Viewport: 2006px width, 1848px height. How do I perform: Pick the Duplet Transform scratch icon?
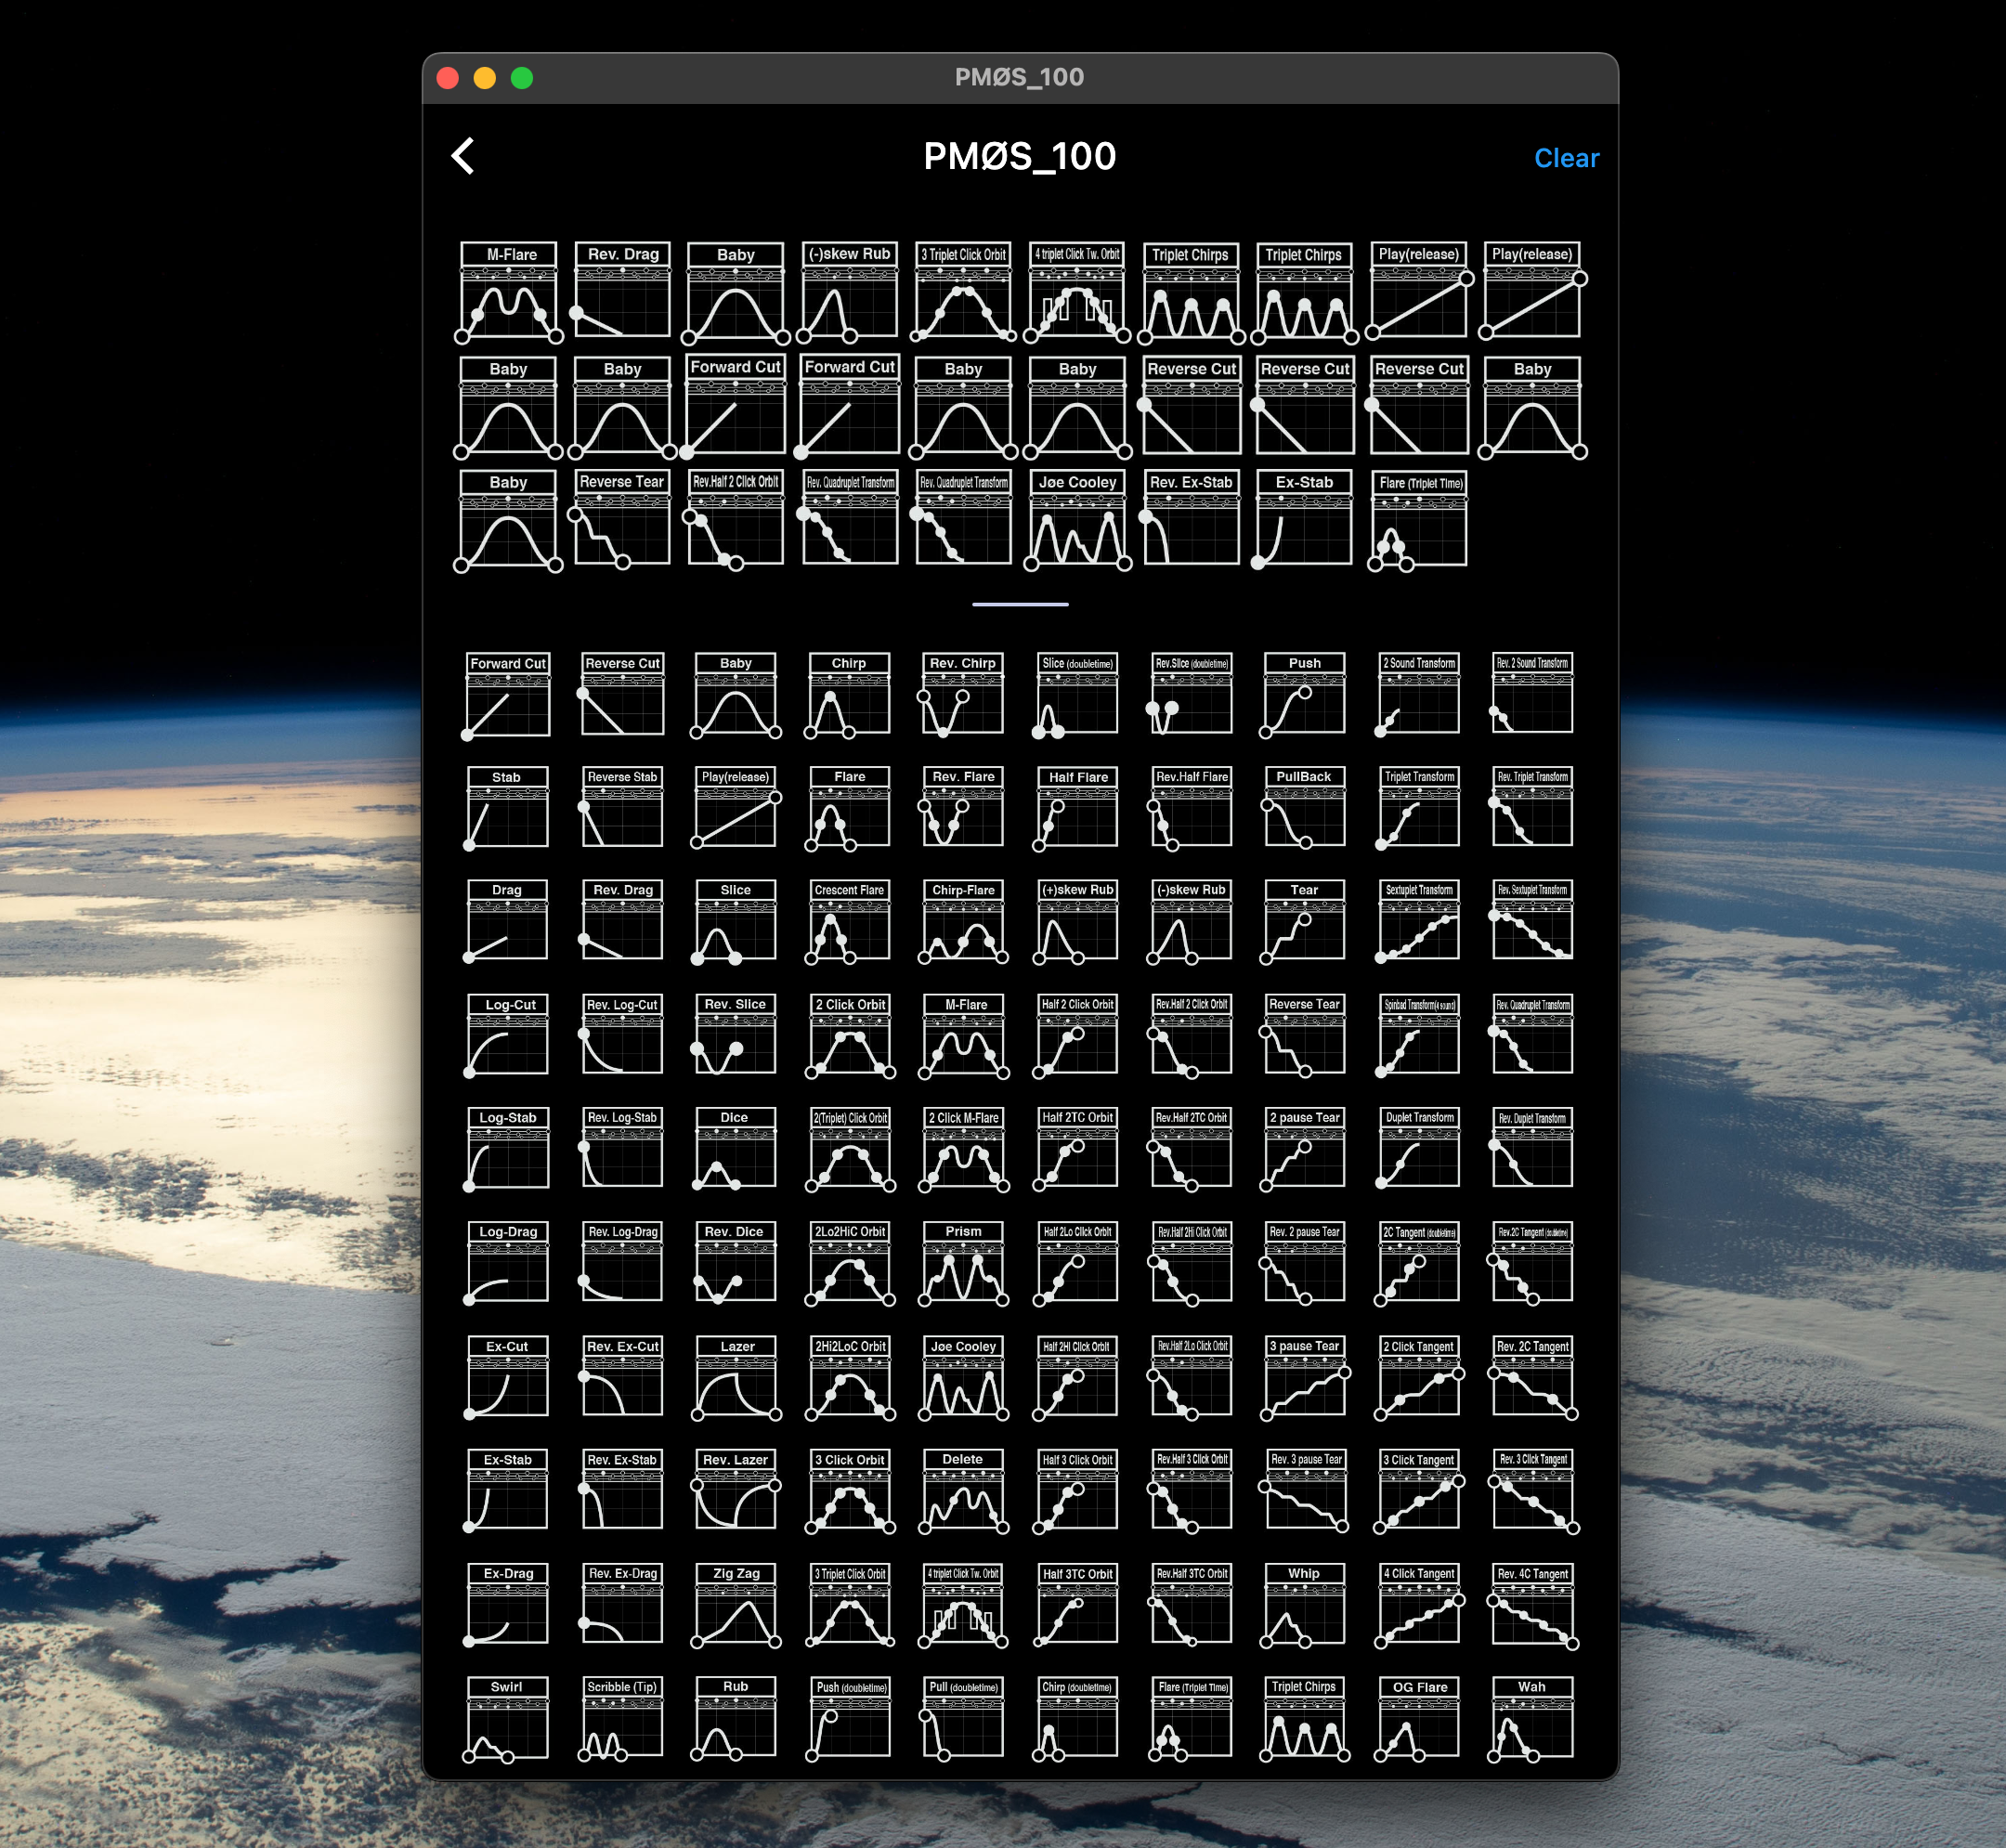(x=1419, y=1149)
